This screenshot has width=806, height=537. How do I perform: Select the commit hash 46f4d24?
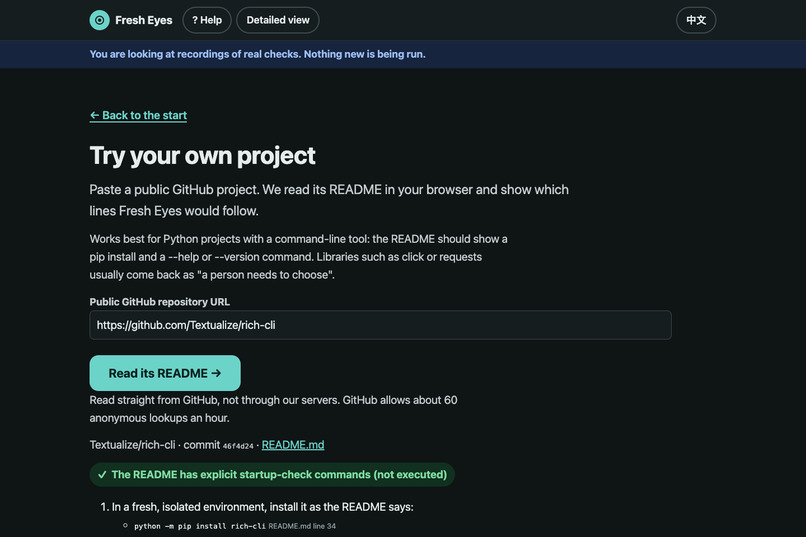tap(238, 446)
